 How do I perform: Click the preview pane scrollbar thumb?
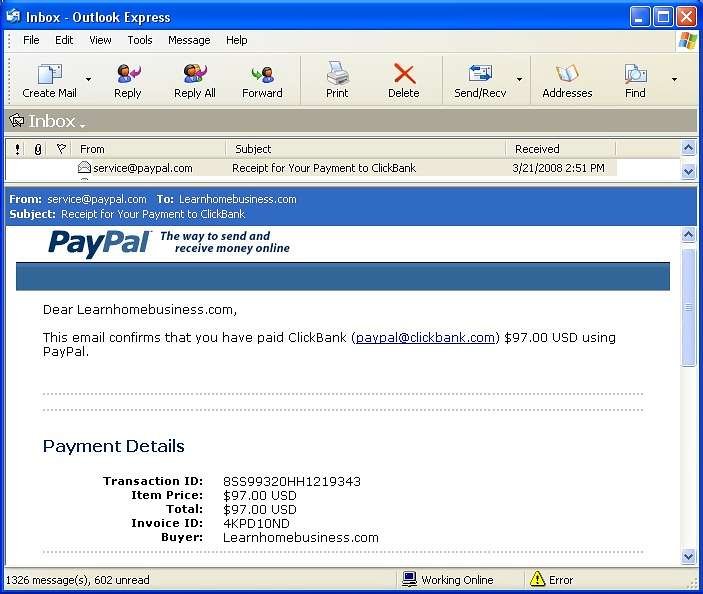click(x=688, y=308)
